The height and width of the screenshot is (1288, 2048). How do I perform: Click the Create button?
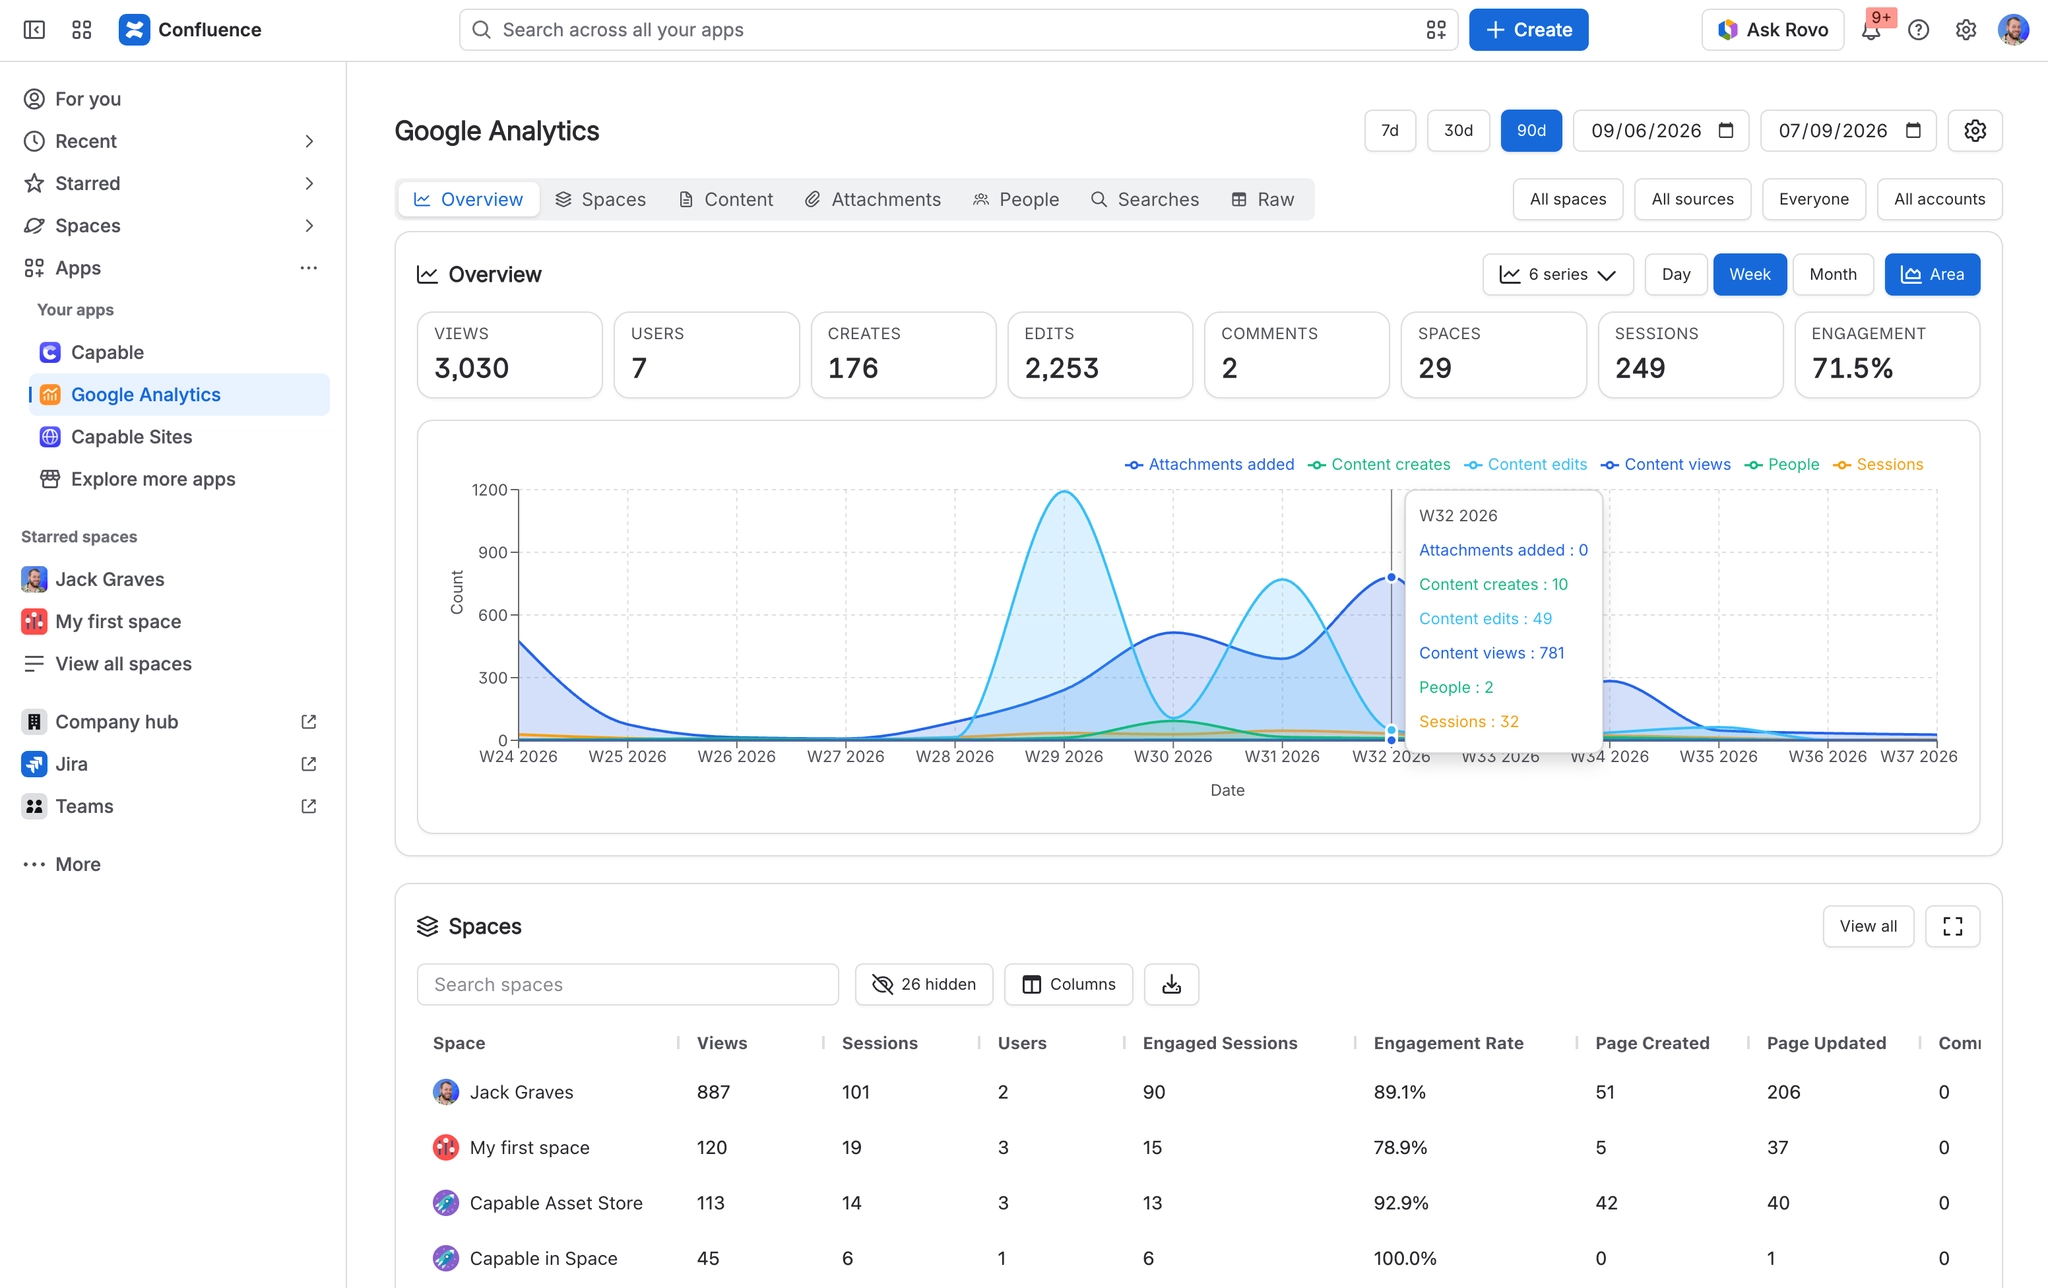[x=1528, y=30]
